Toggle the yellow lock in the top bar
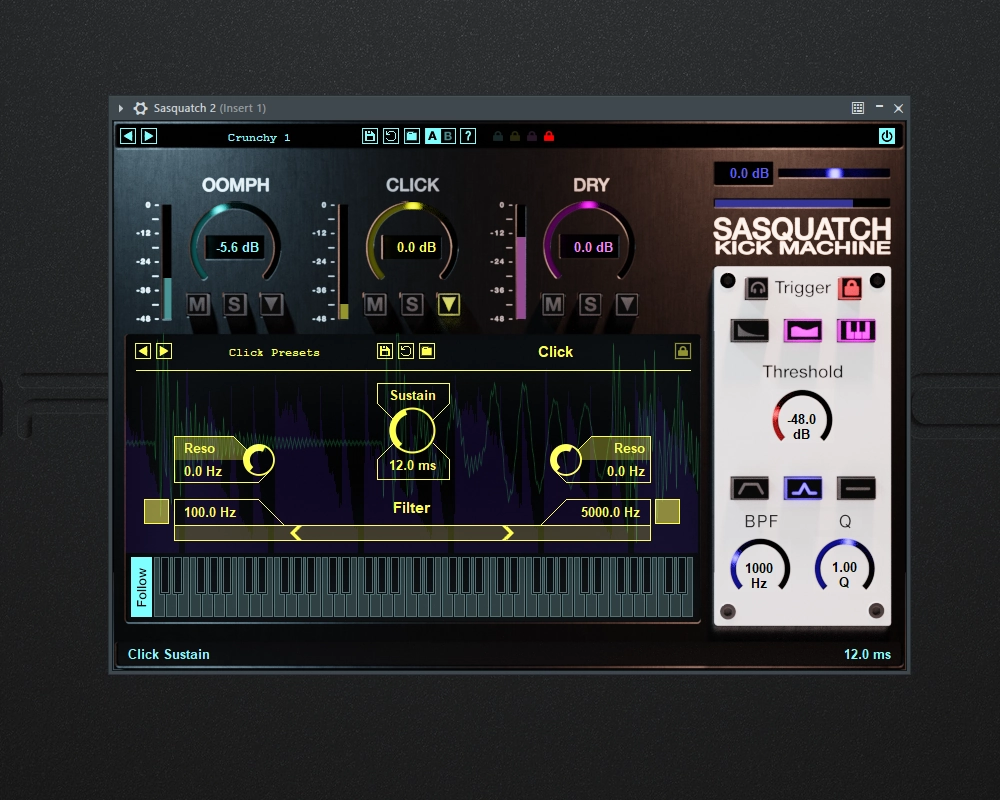The width and height of the screenshot is (1000, 800). pyautogui.click(x=515, y=136)
